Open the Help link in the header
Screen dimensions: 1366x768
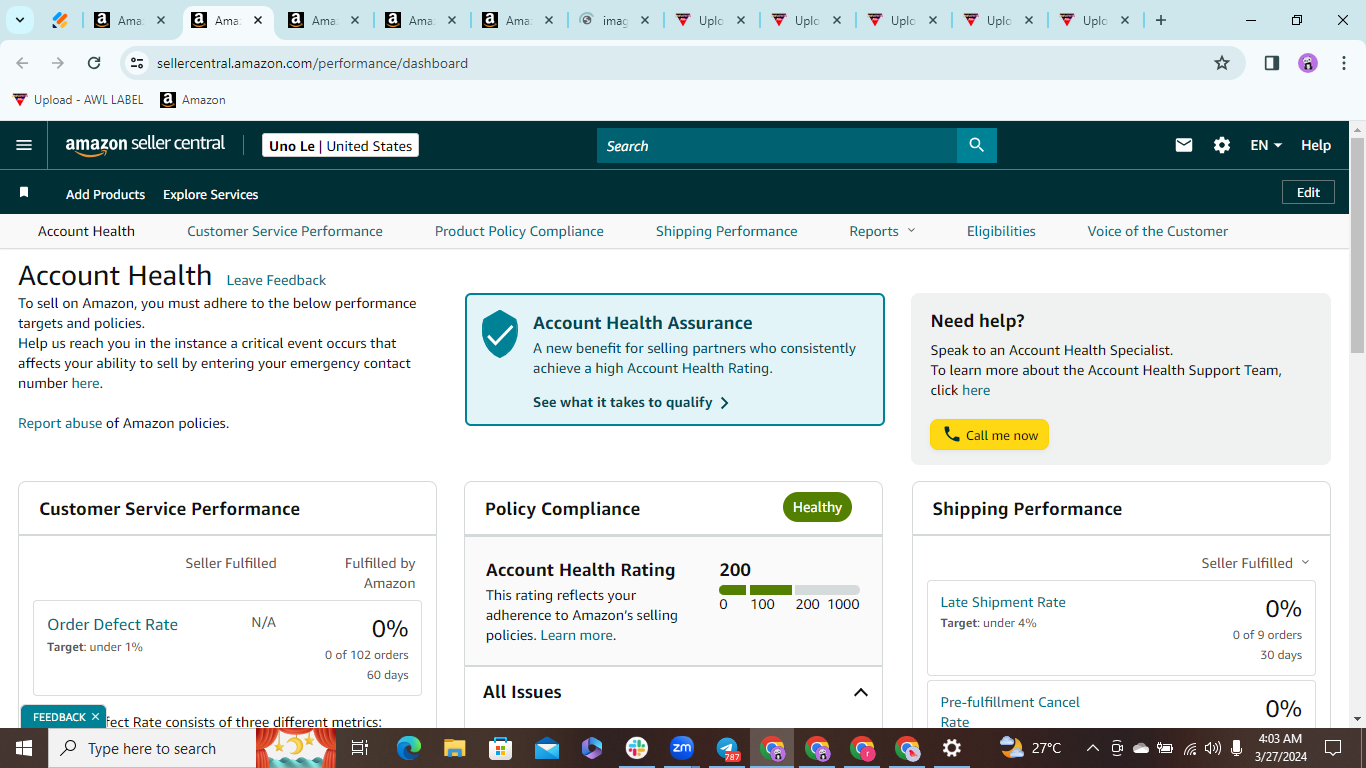click(x=1316, y=145)
